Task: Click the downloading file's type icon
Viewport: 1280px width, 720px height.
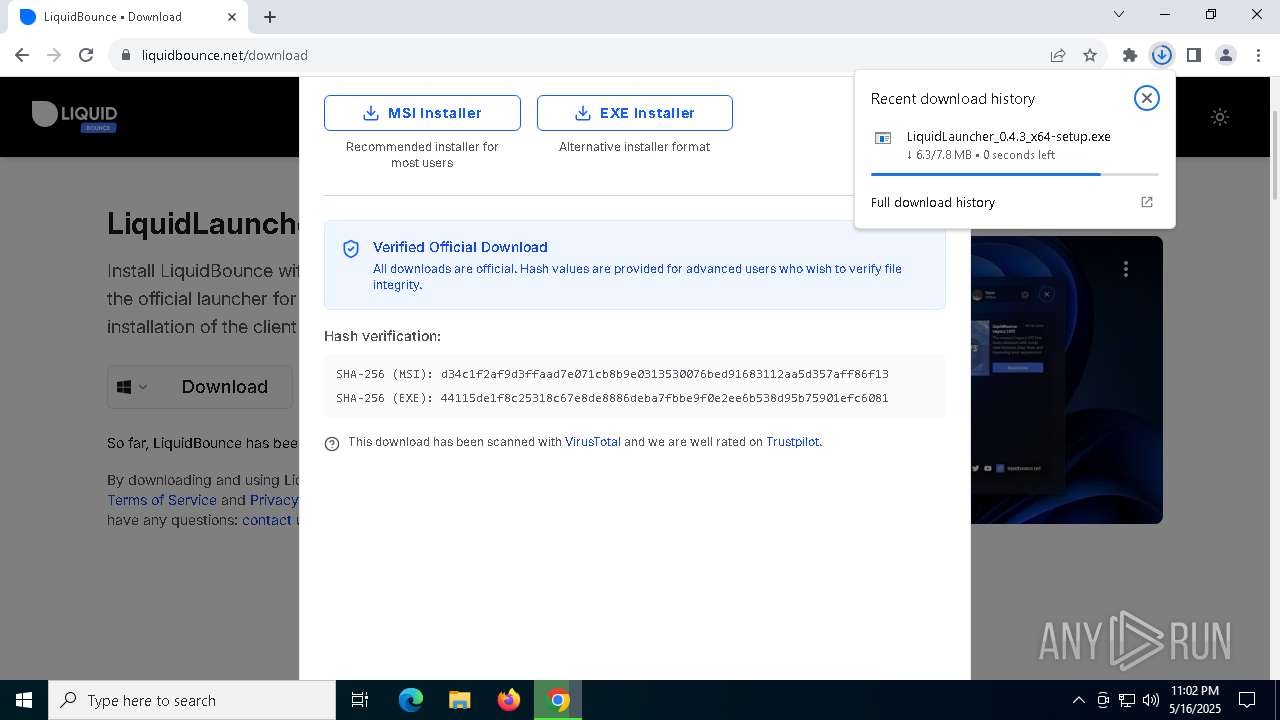Action: pyautogui.click(x=883, y=139)
